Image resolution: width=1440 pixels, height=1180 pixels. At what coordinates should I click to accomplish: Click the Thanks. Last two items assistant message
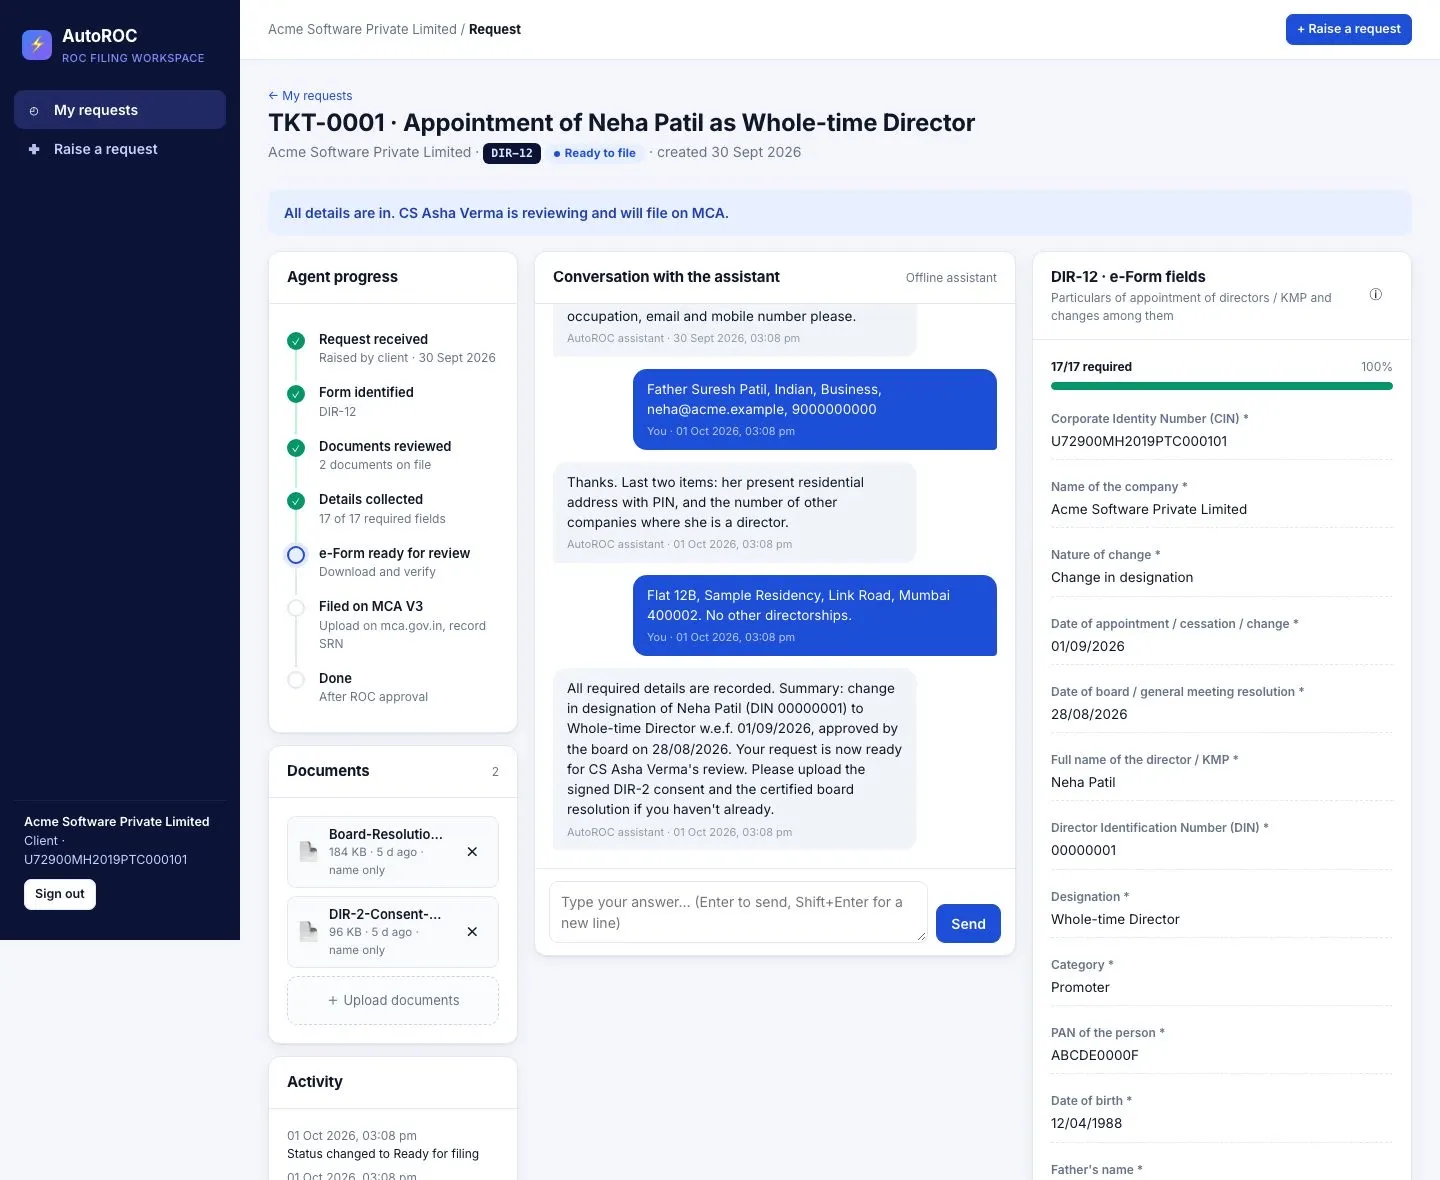[x=735, y=513]
